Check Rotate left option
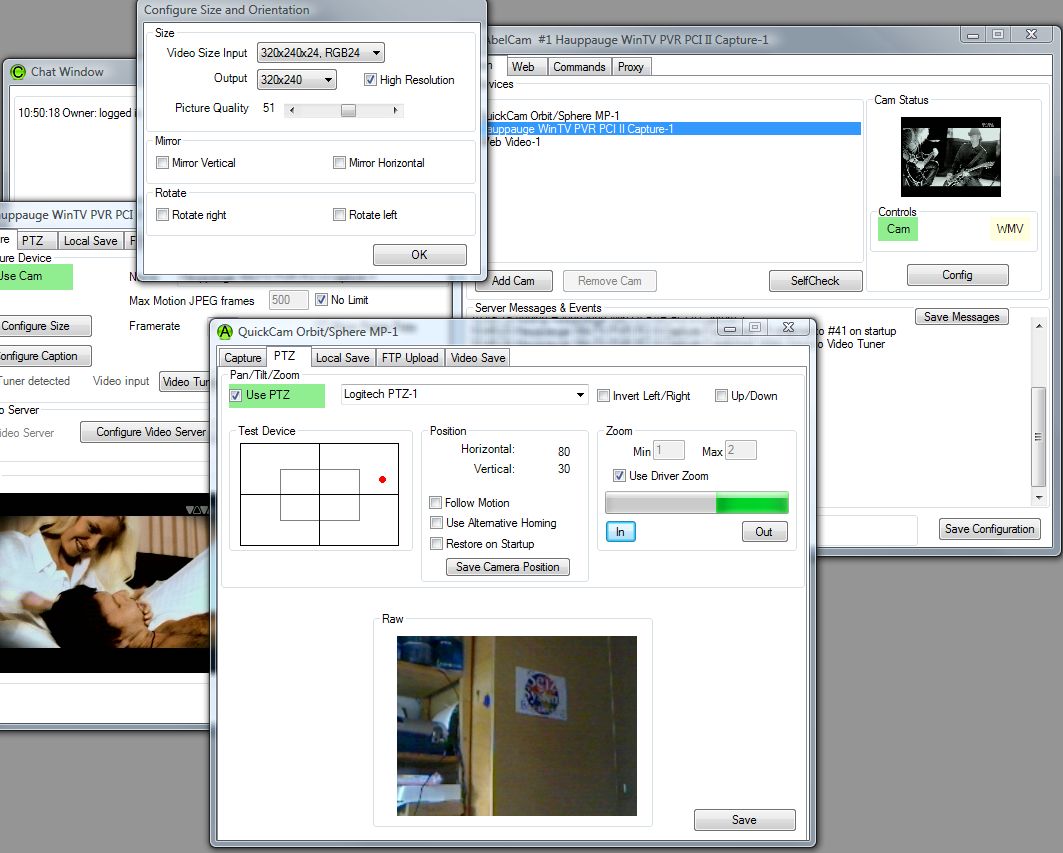The width and height of the screenshot is (1063, 853). (x=340, y=215)
